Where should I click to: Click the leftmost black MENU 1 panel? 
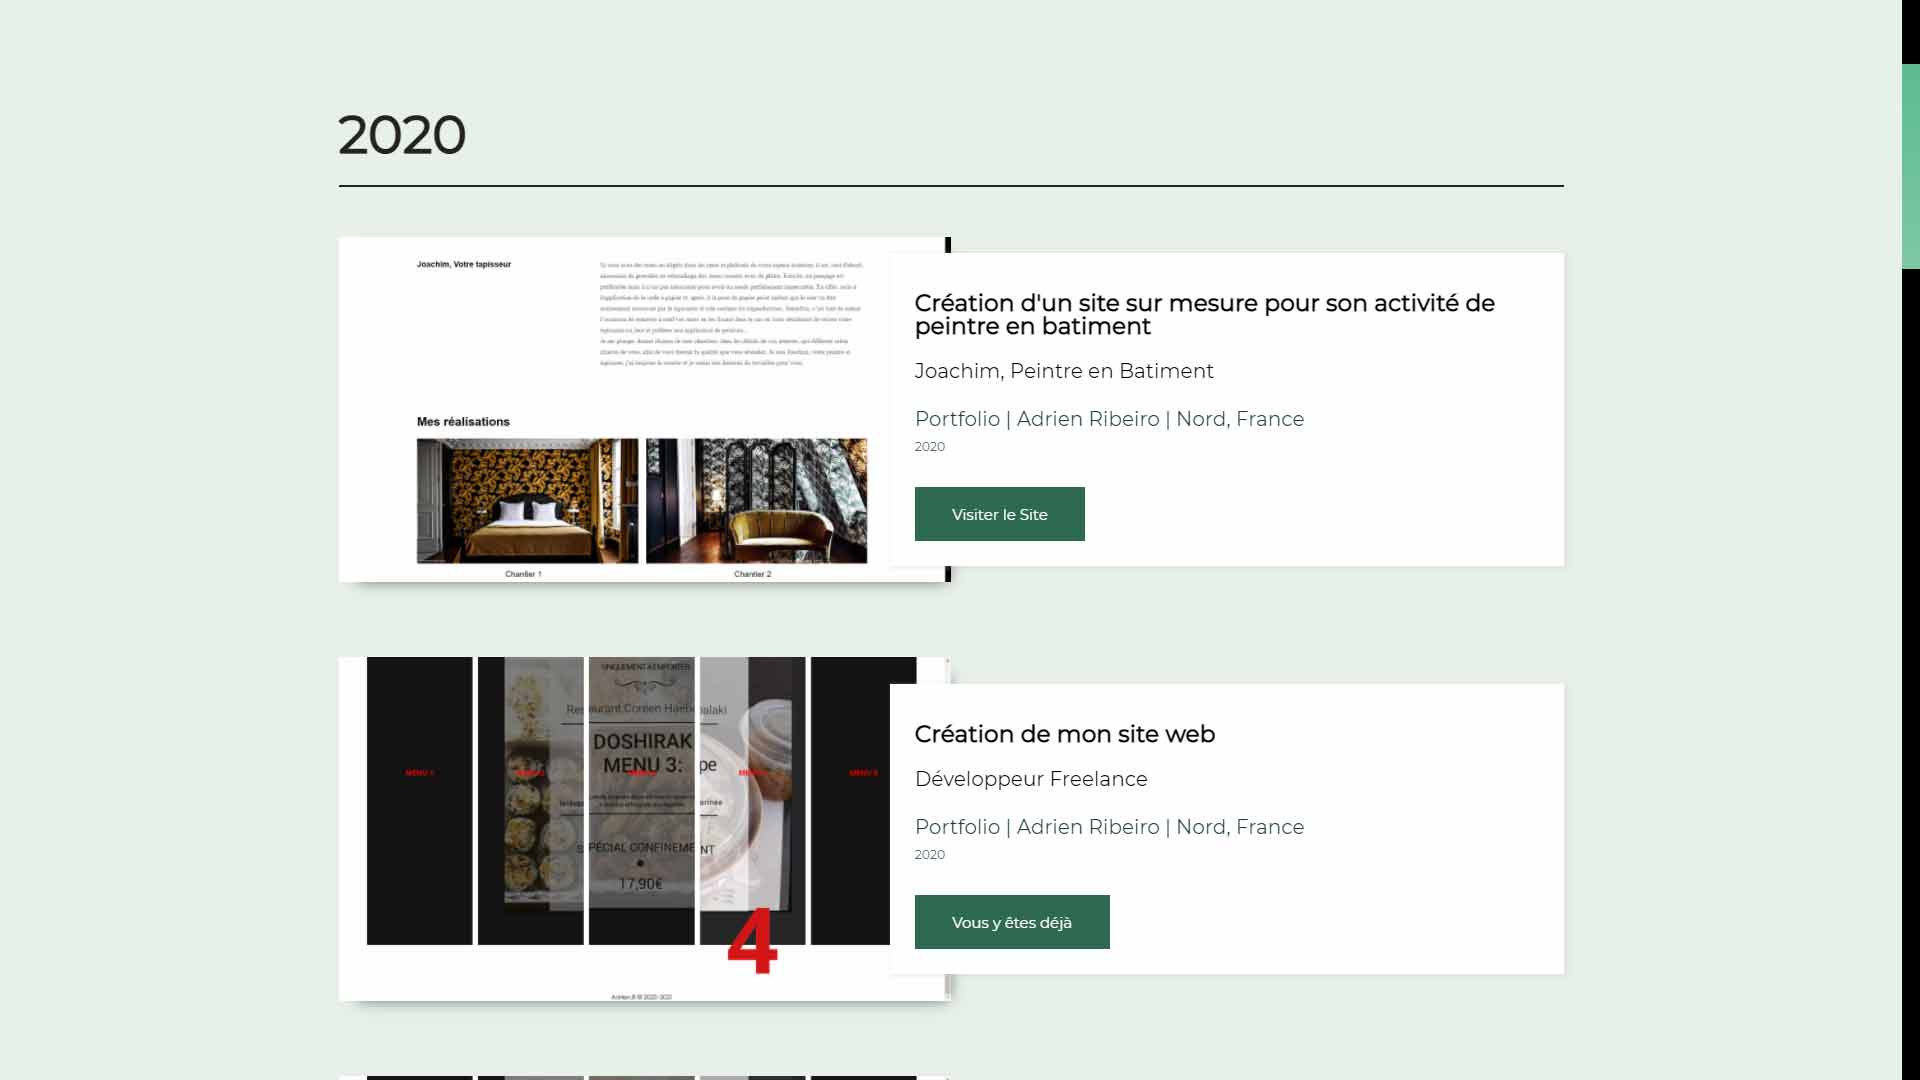419,800
